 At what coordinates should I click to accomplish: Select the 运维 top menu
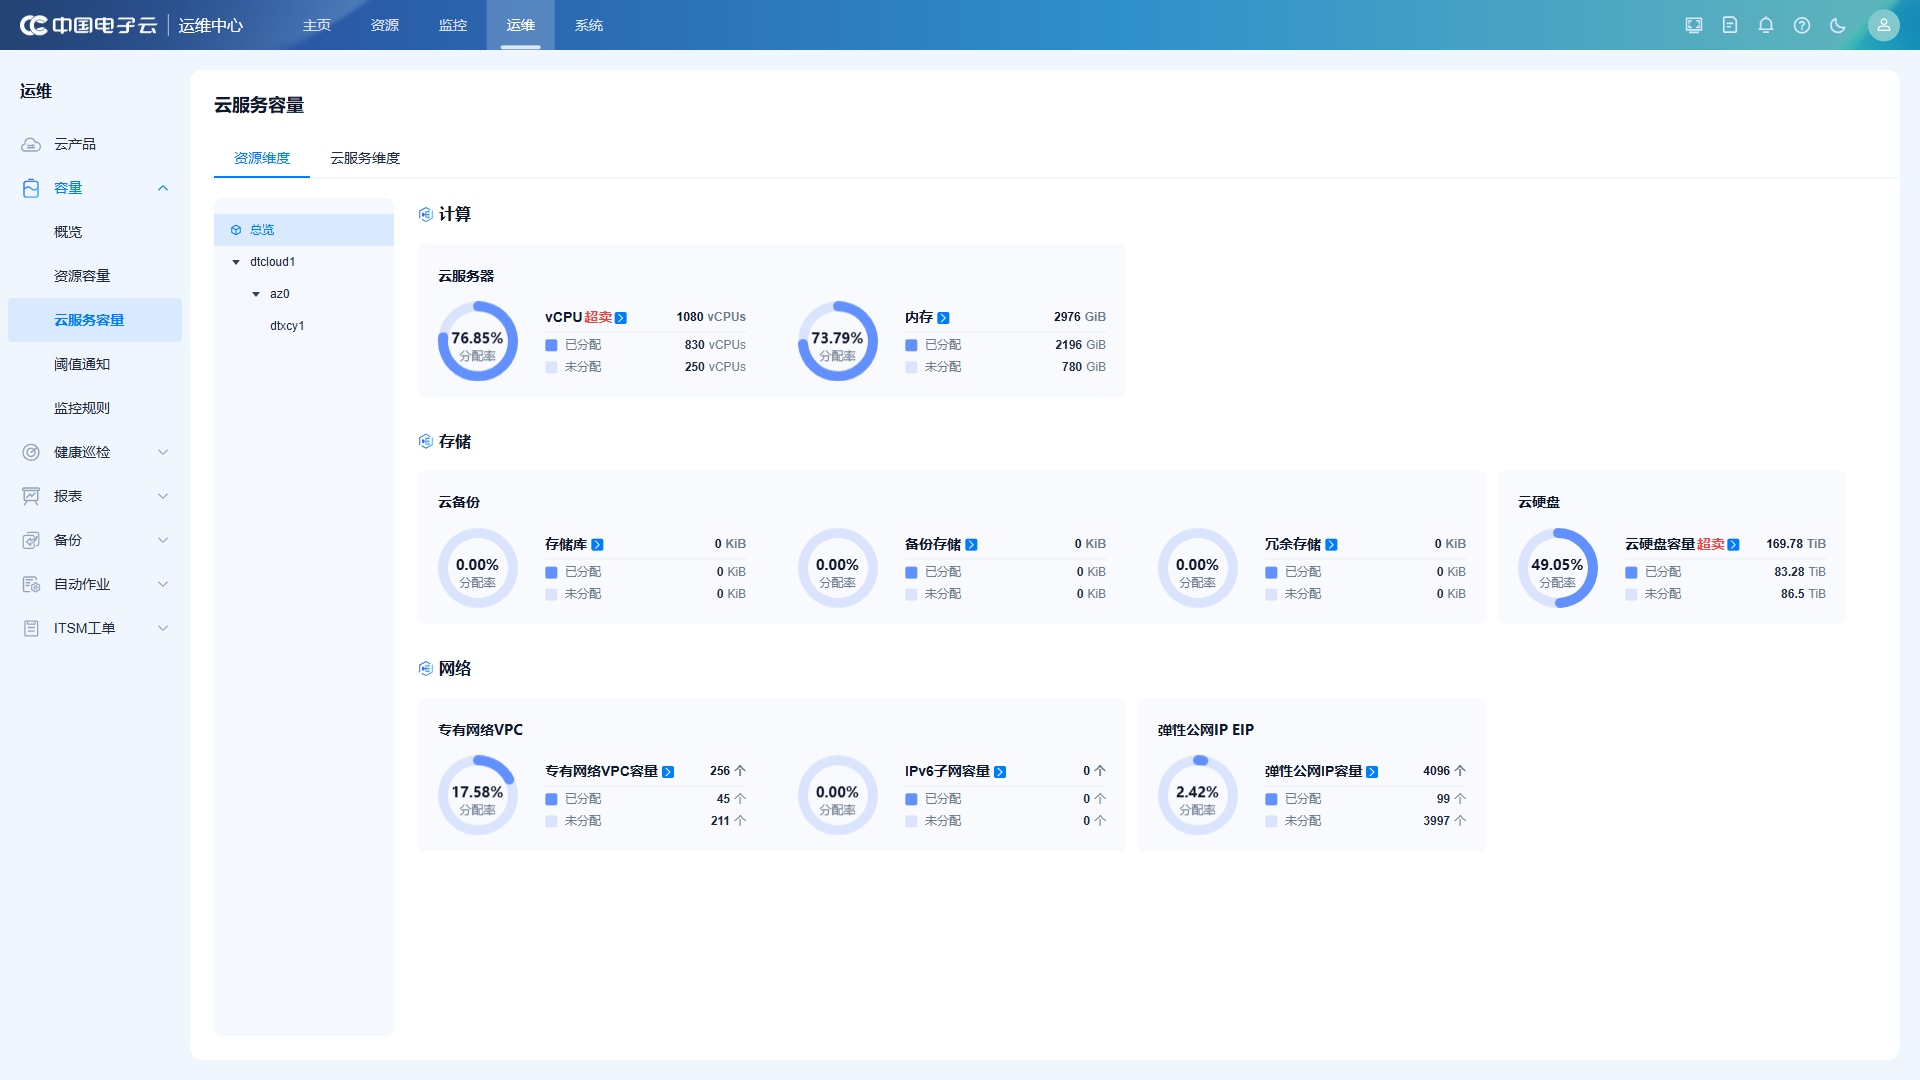pos(521,25)
